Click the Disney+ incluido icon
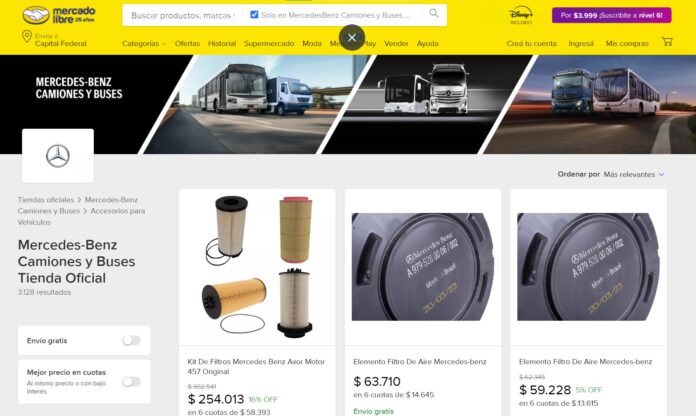This screenshot has height=416, width=696. coord(521,15)
